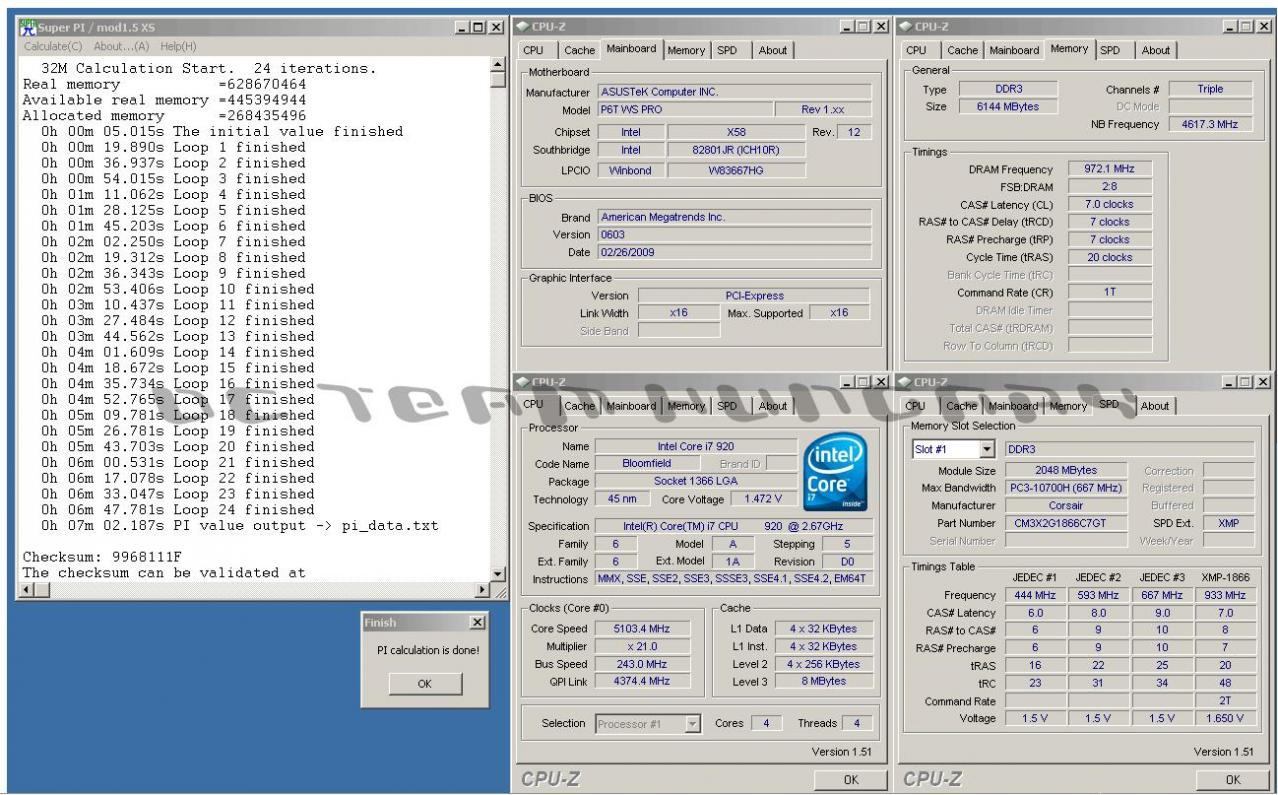The image size is (1278, 795).
Task: Click the BIOS Version 0603 field
Action: coord(734,234)
